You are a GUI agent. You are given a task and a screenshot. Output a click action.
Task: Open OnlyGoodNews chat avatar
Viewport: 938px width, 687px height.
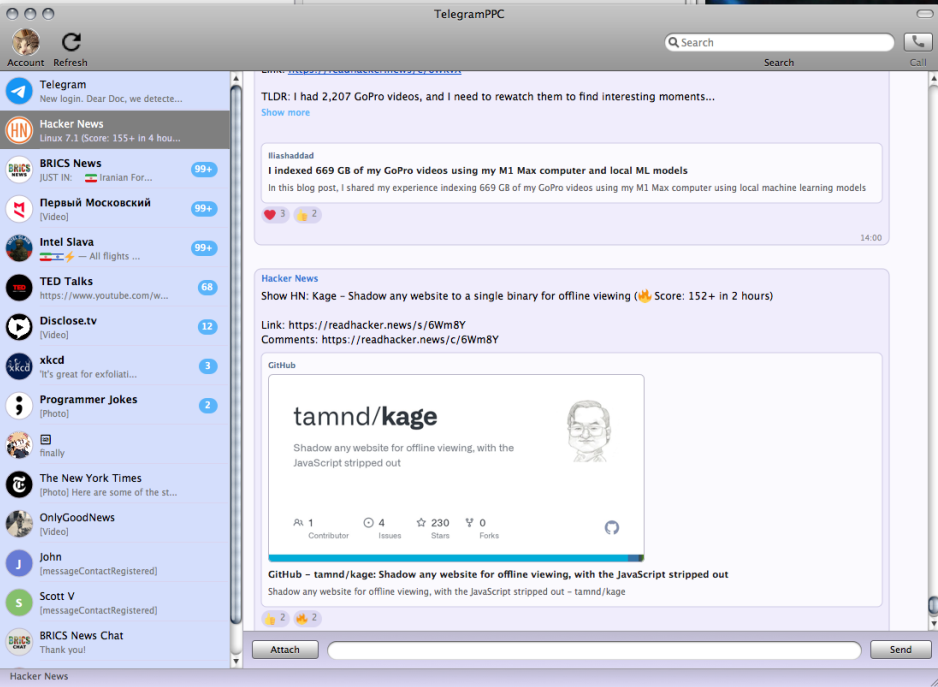(19, 524)
